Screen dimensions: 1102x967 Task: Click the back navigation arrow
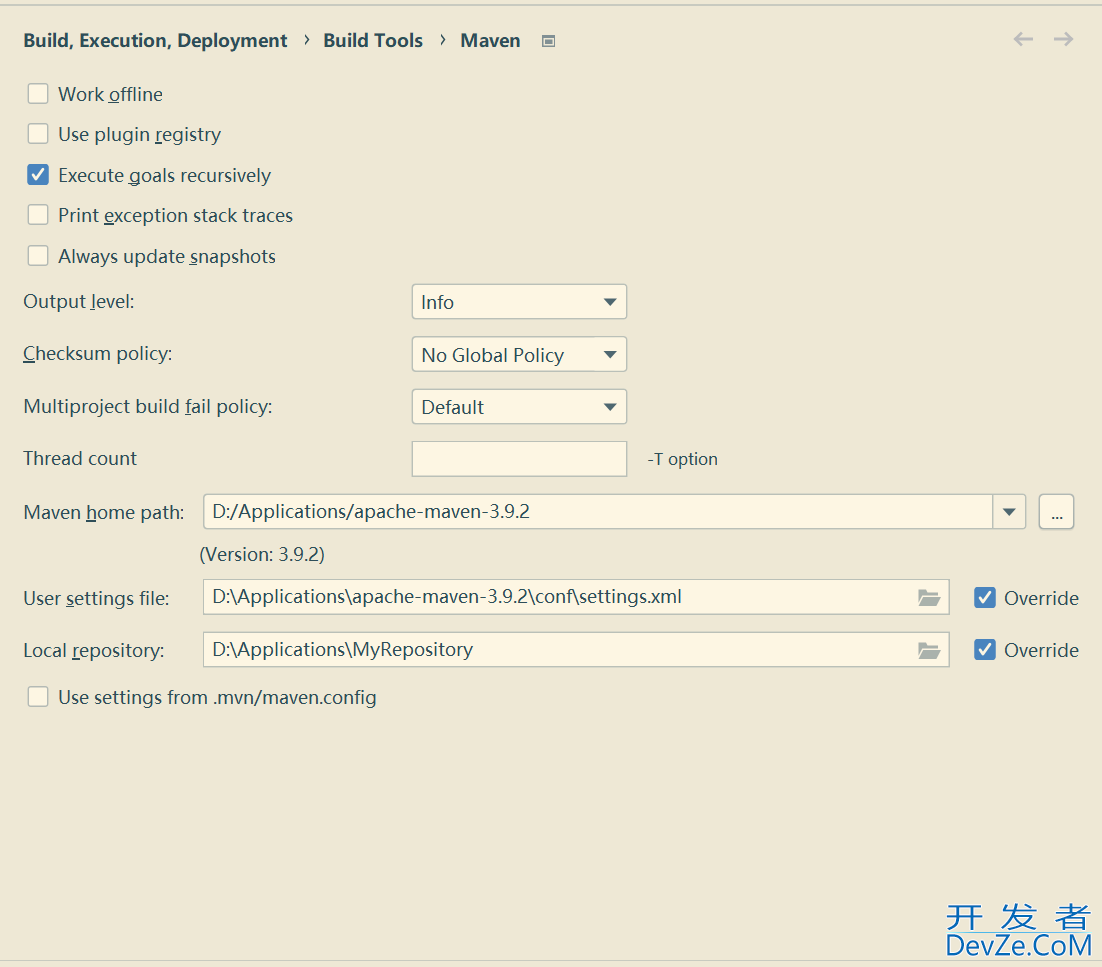tap(1023, 39)
